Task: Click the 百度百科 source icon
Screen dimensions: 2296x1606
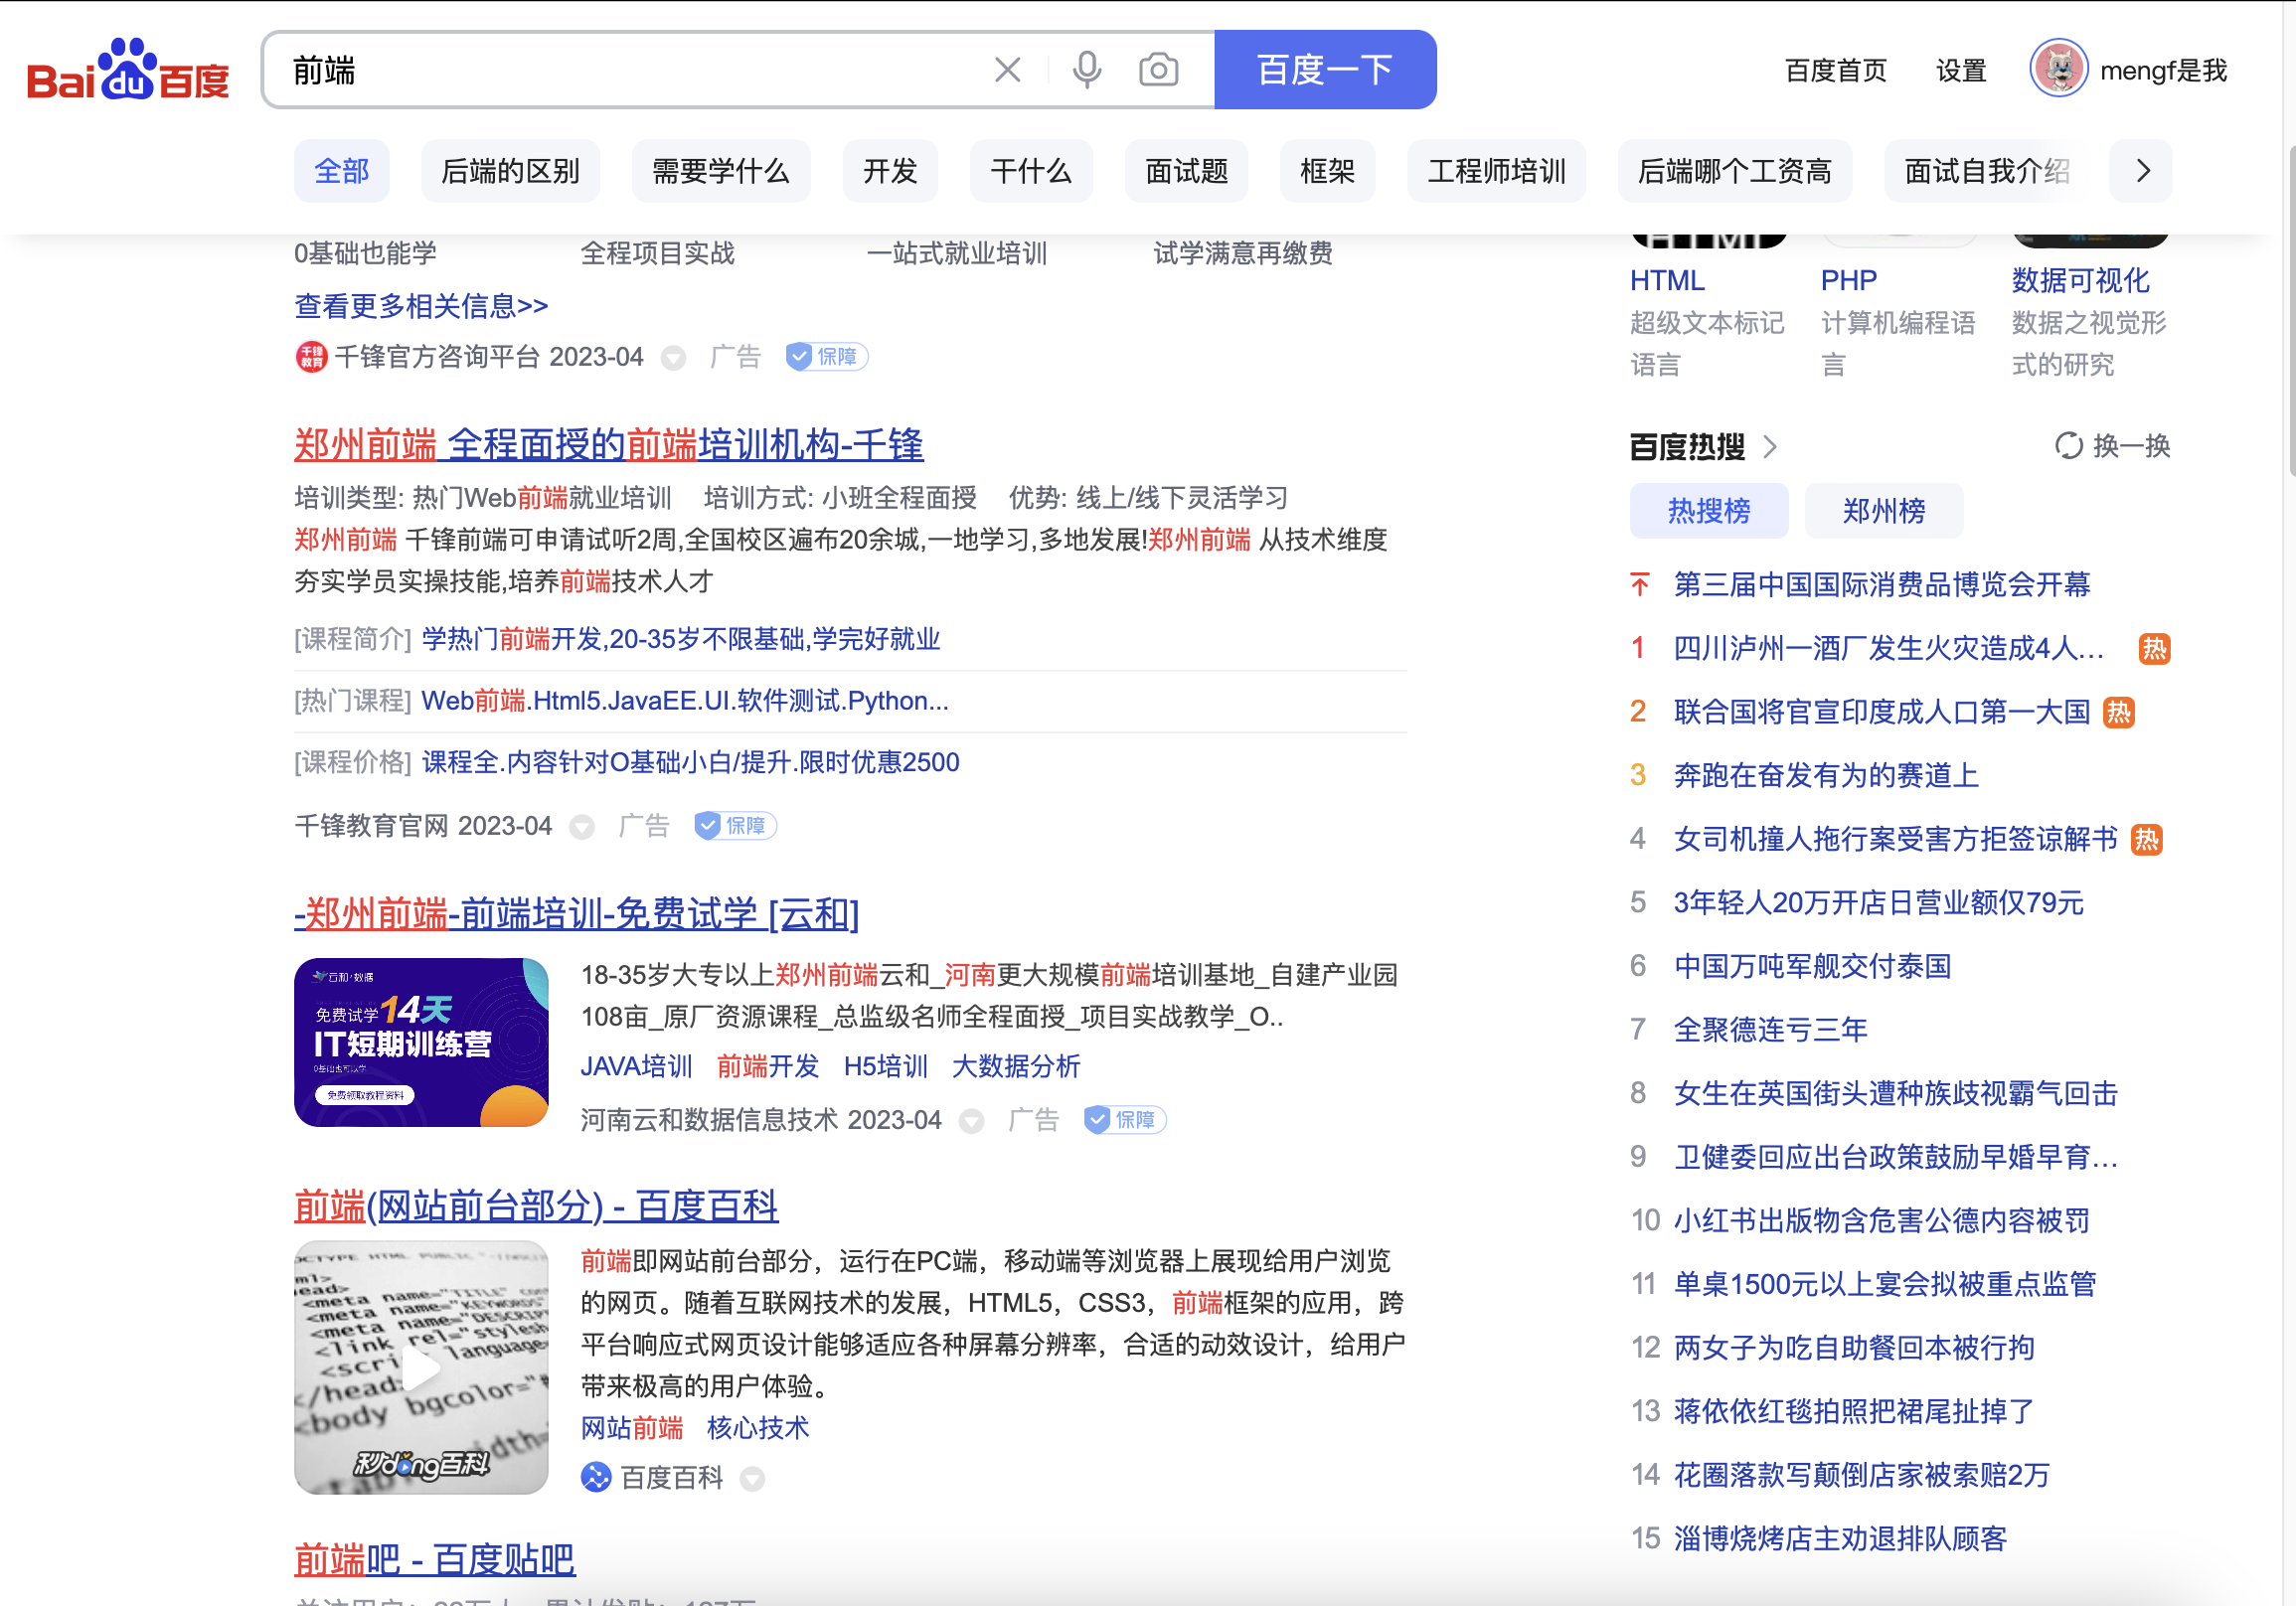Action: point(596,1477)
